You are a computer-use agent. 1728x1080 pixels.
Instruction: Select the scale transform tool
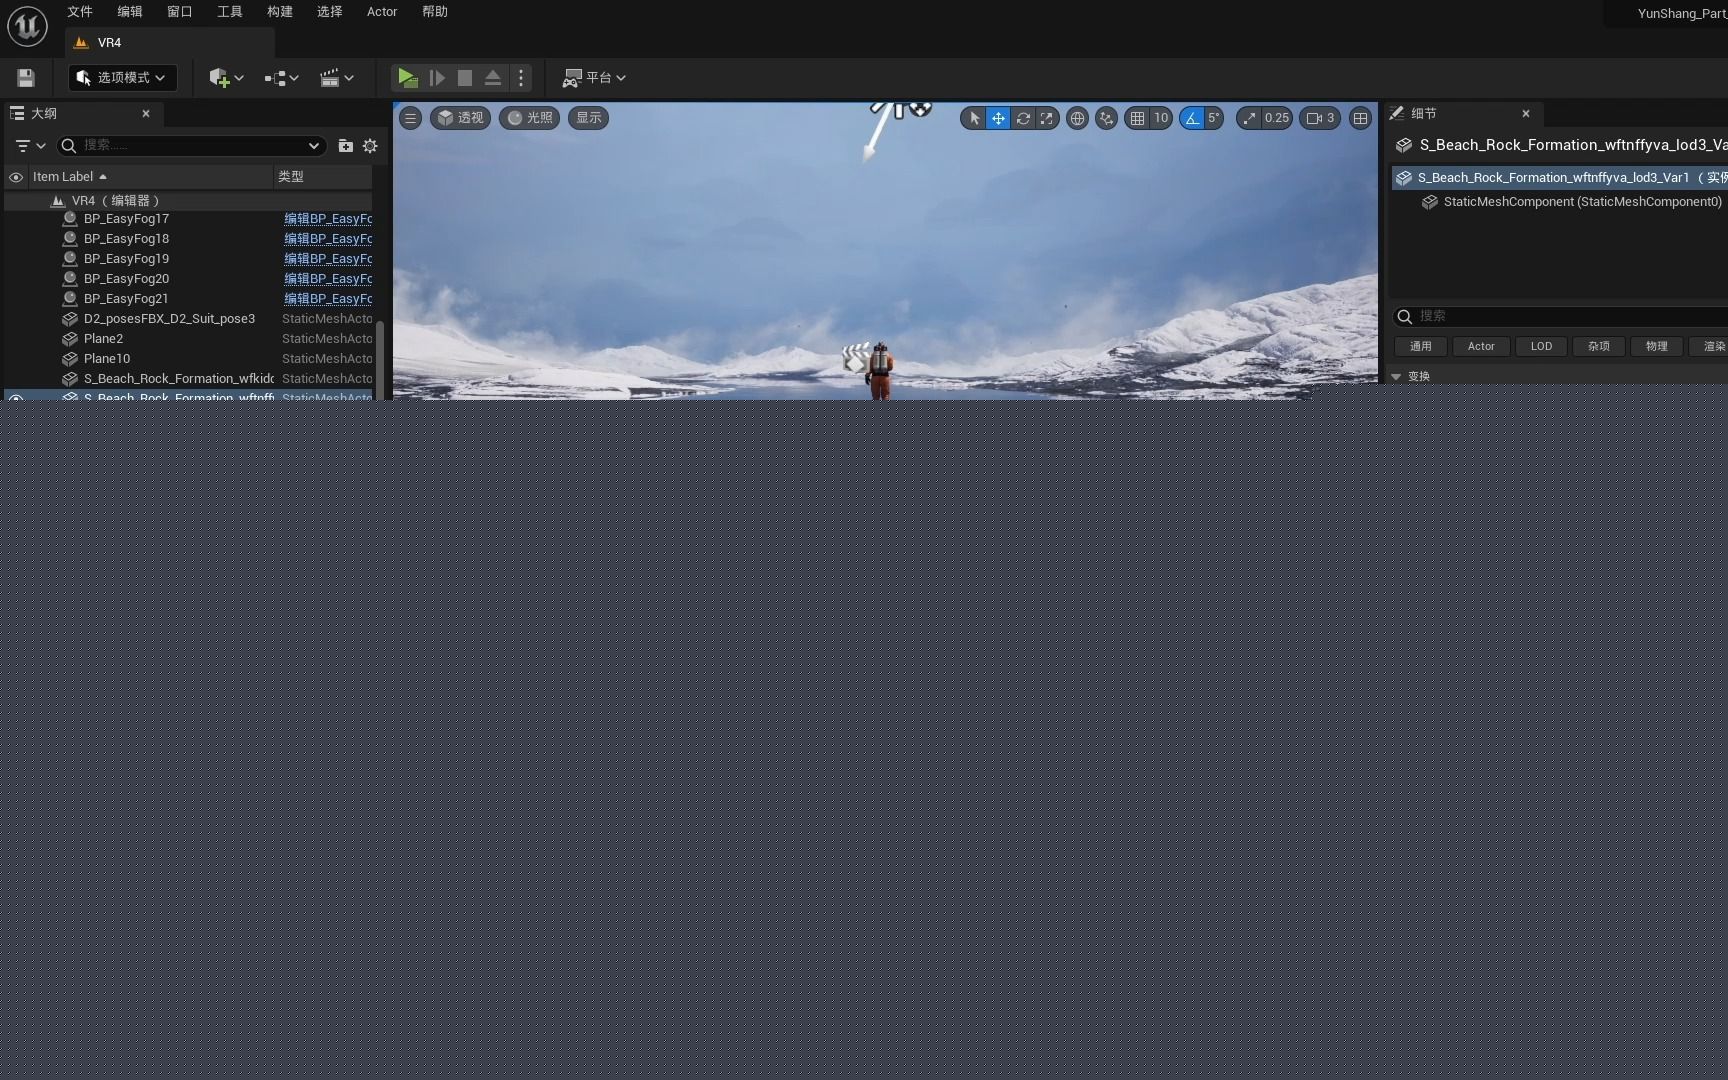(1046, 118)
